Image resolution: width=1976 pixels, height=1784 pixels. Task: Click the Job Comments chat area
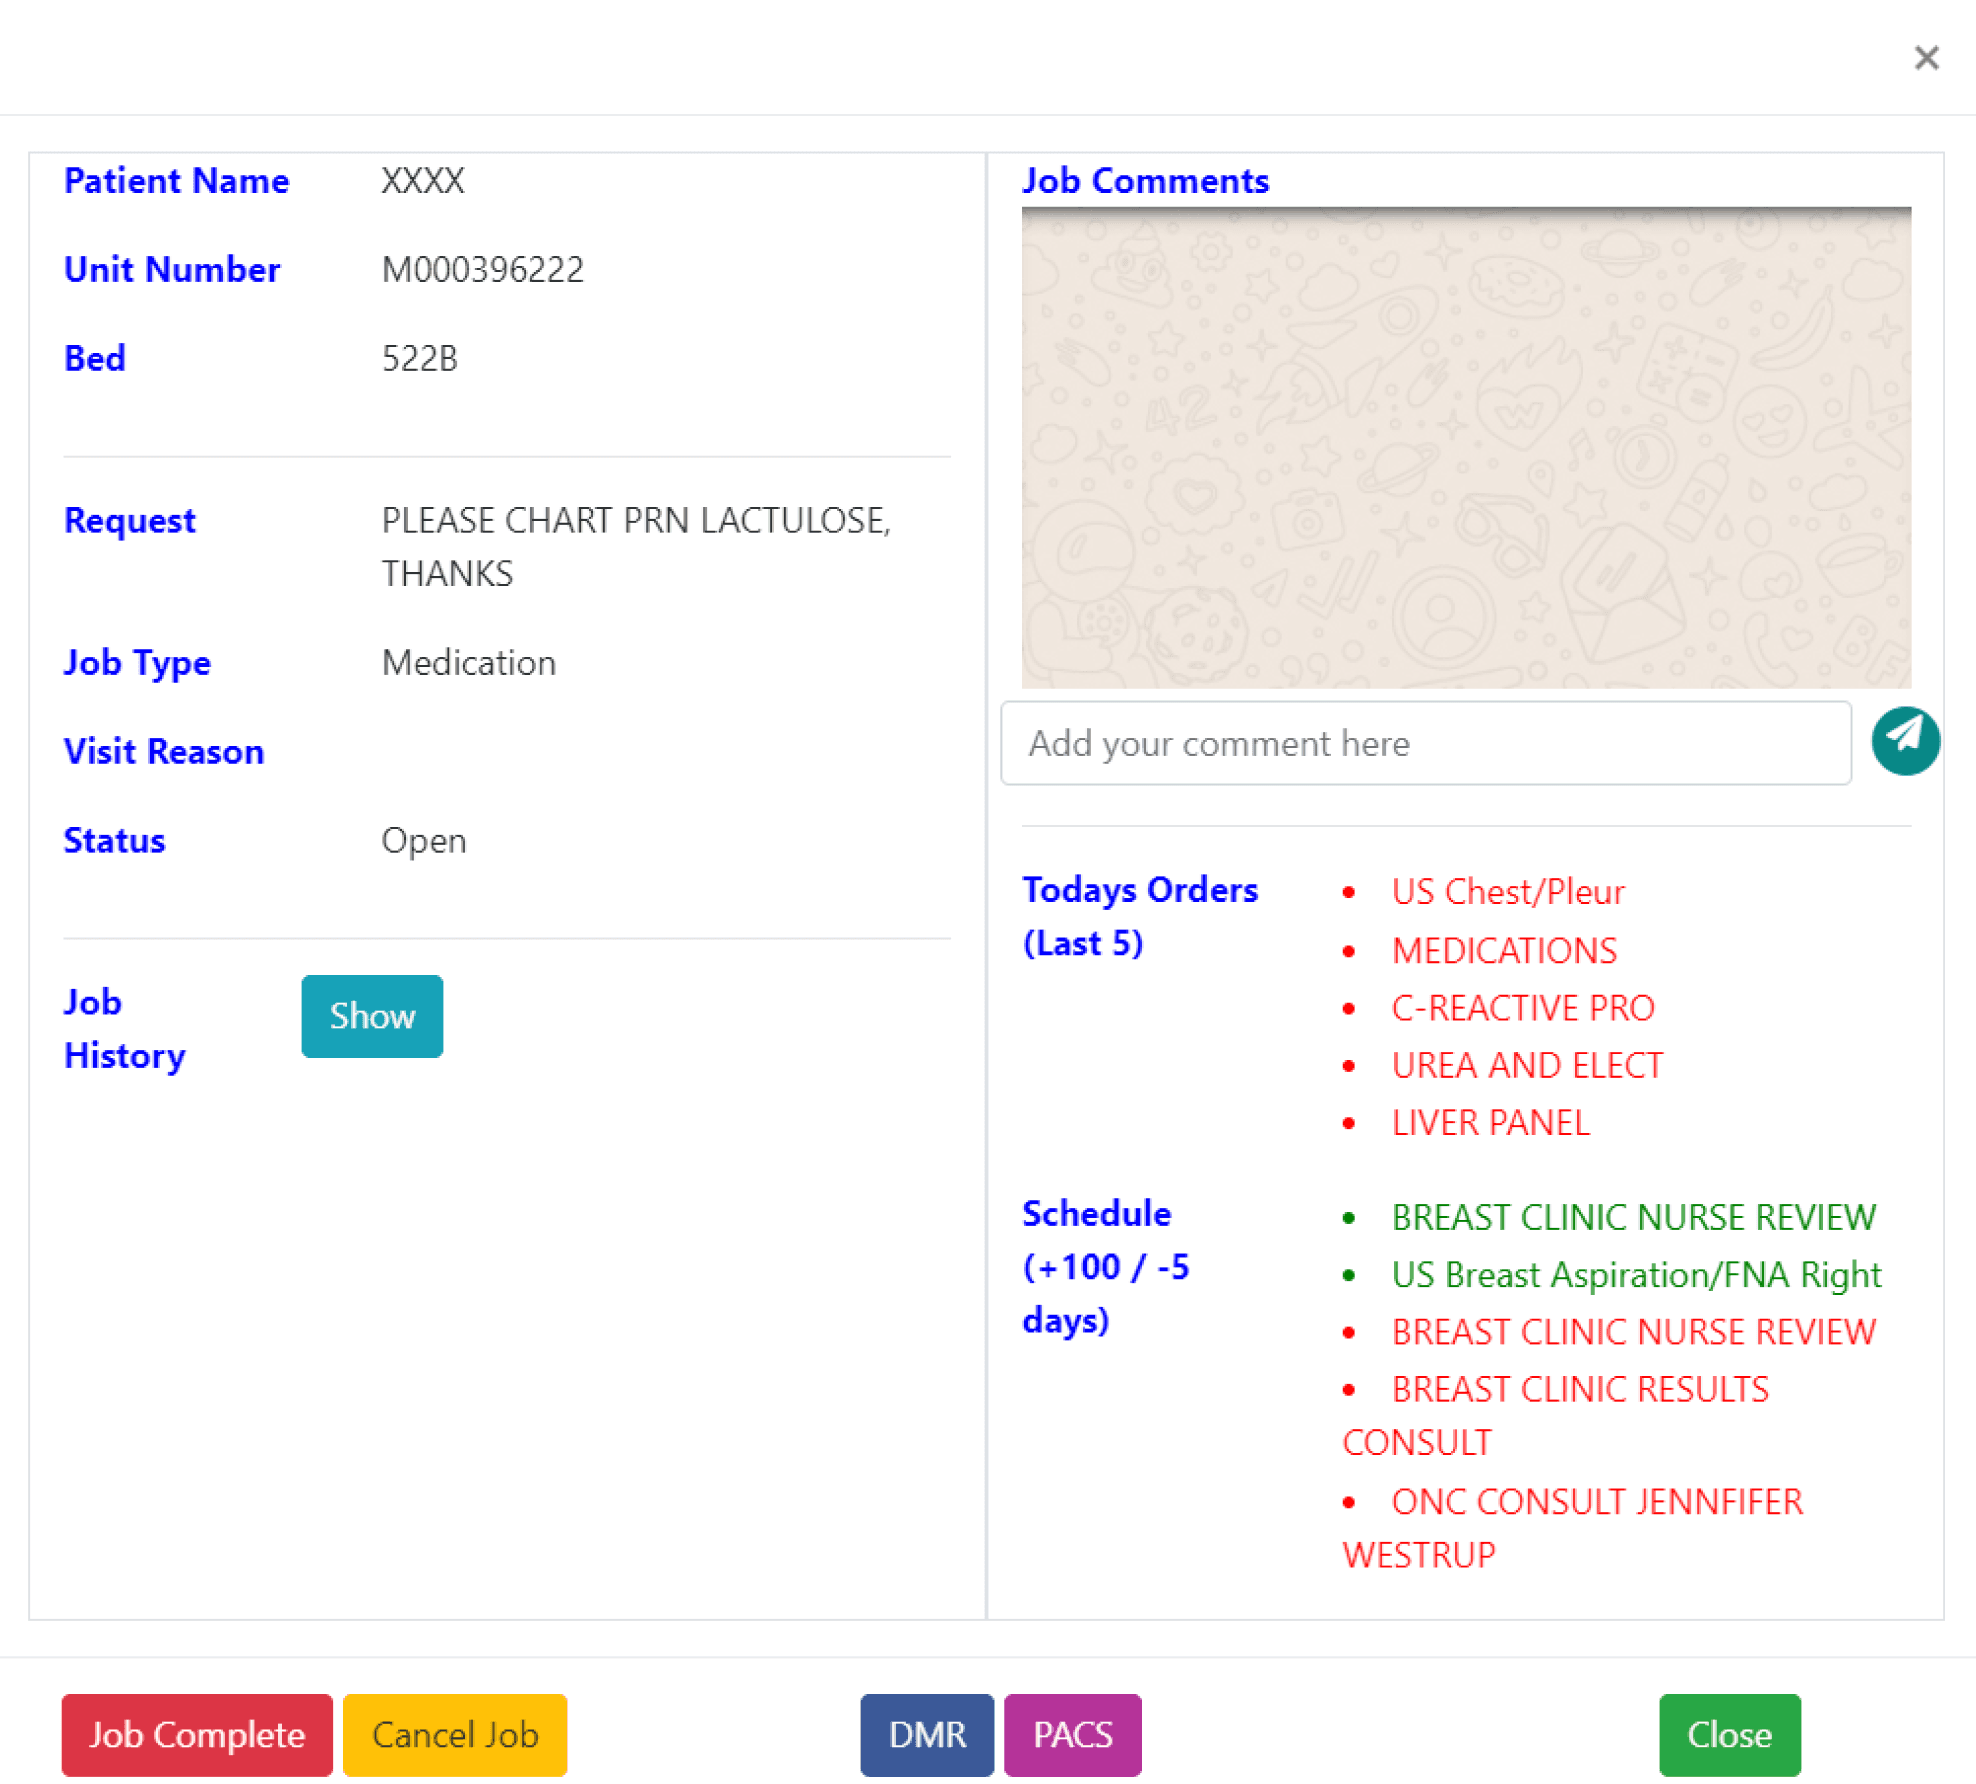point(1465,447)
